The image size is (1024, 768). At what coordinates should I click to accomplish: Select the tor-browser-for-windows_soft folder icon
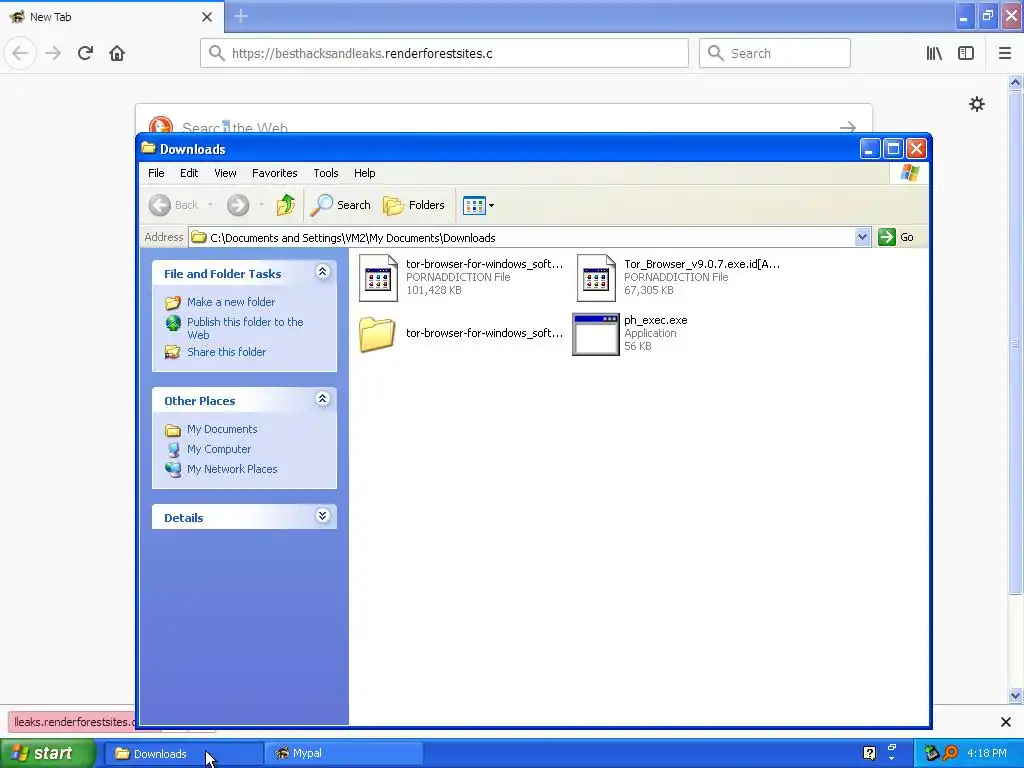tap(377, 334)
